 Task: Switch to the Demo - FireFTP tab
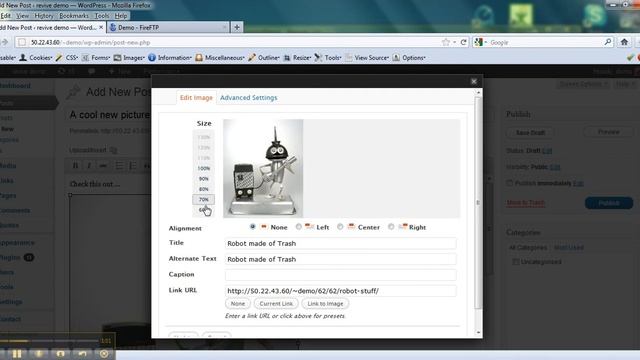tap(168, 27)
